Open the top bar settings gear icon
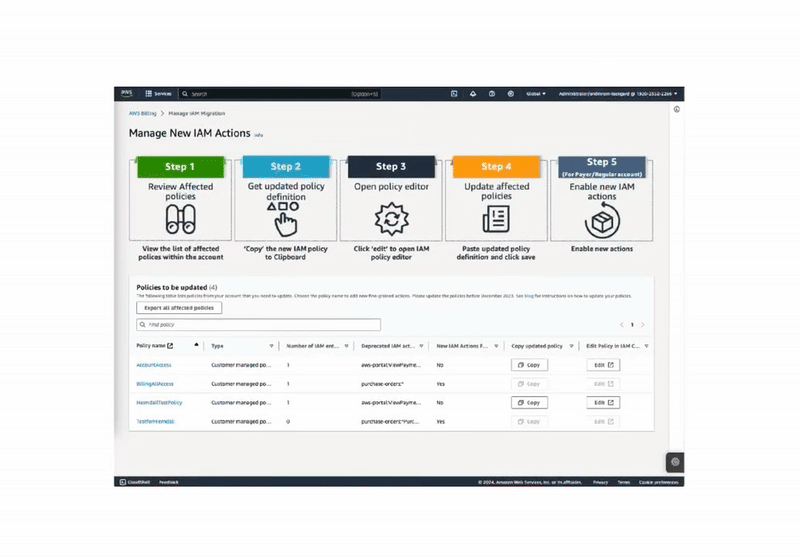800x557 pixels. [511, 94]
